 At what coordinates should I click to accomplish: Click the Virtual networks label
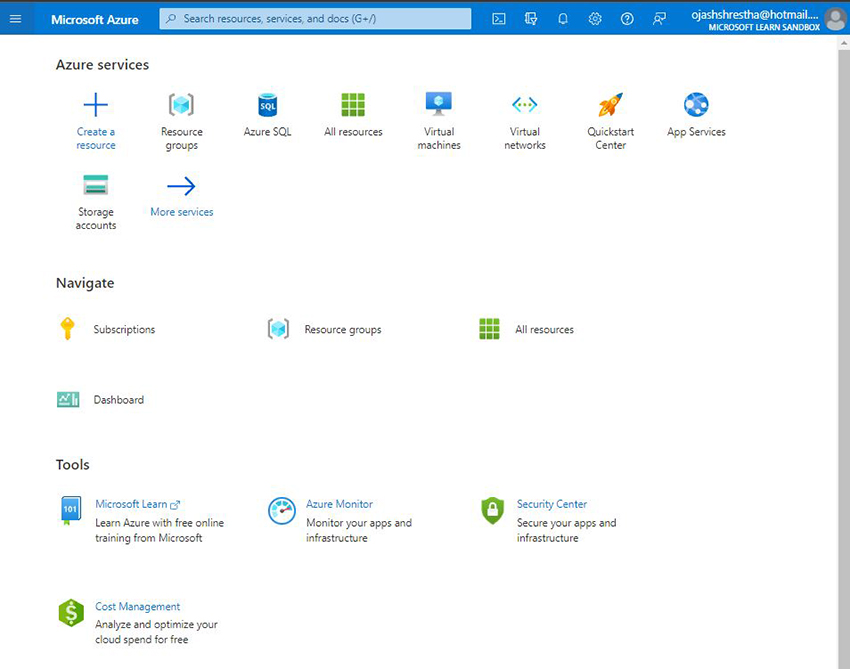click(x=525, y=138)
